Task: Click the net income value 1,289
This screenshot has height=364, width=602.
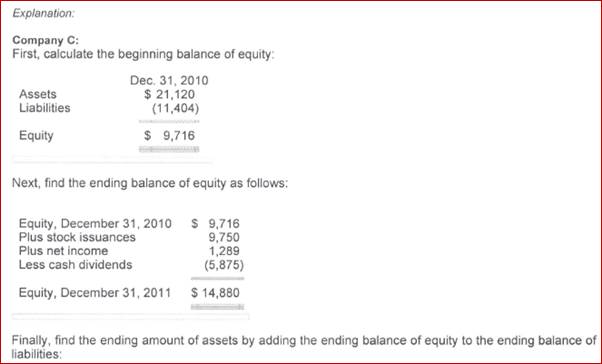Action: coord(224,251)
